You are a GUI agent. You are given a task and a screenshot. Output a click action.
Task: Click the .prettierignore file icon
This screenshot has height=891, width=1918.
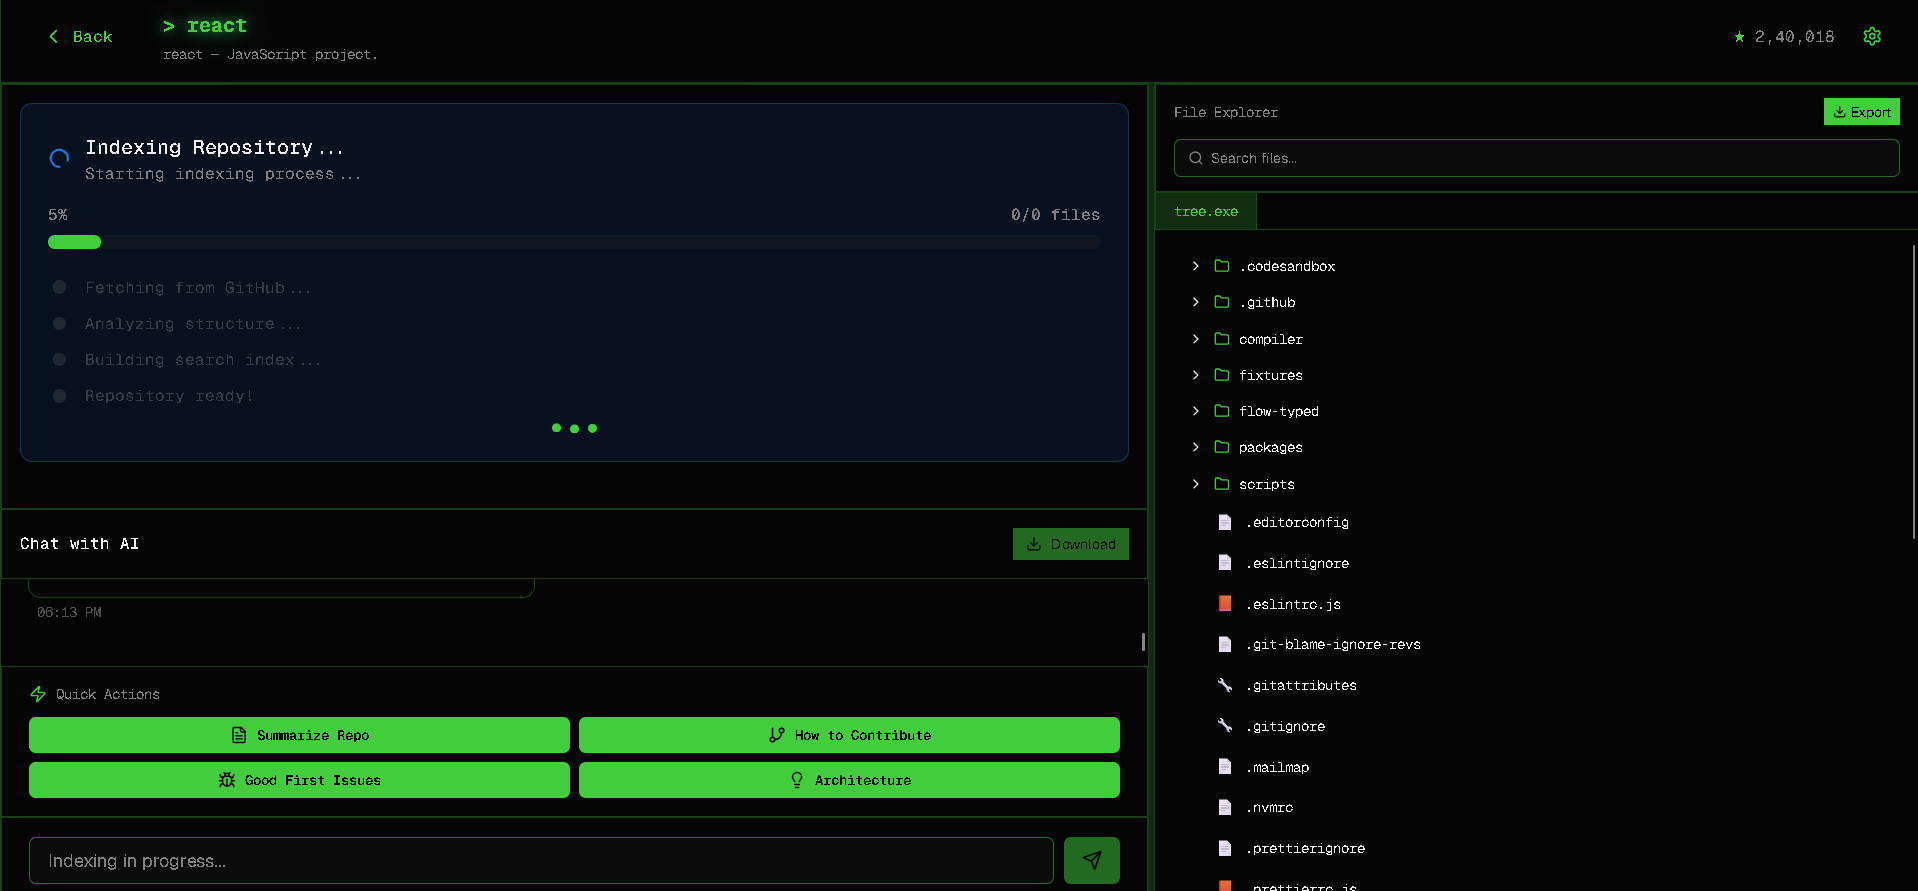pos(1225,848)
